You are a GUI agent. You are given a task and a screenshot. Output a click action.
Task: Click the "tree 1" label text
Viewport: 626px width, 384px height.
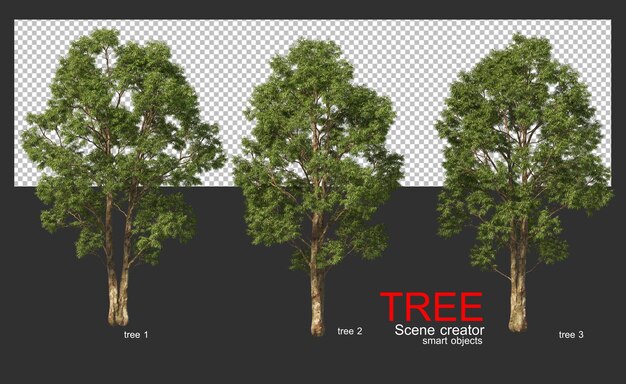point(136,335)
